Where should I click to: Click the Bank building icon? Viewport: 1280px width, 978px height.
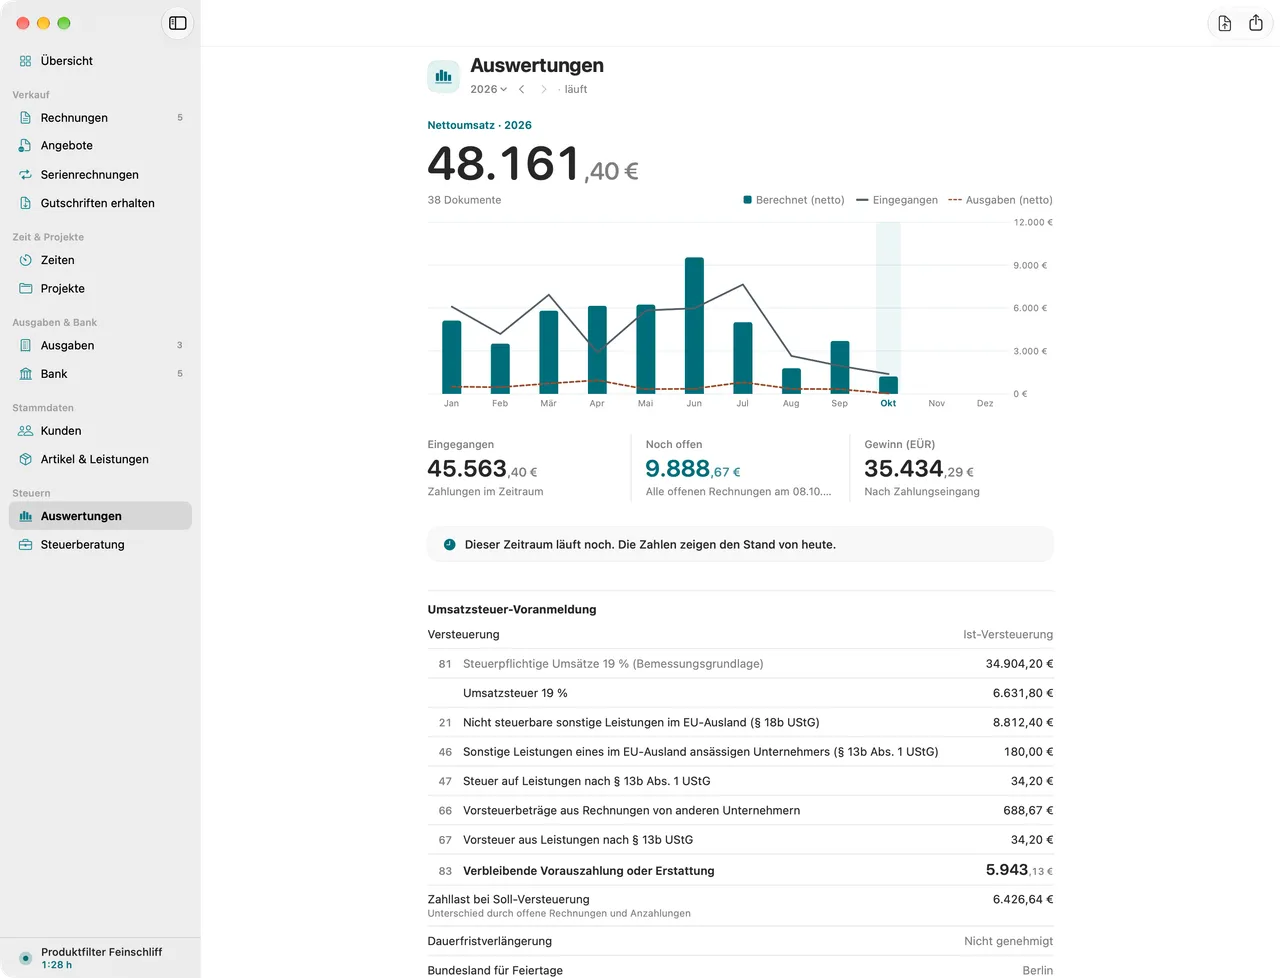click(x=26, y=374)
